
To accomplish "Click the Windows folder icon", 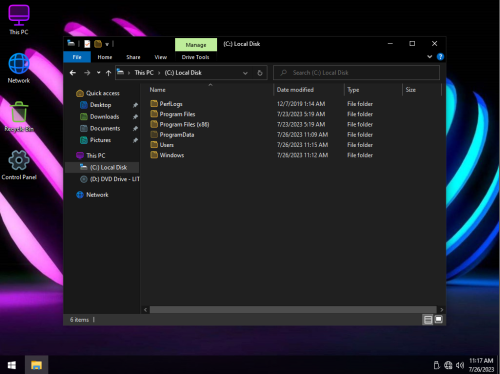I will (154, 155).
